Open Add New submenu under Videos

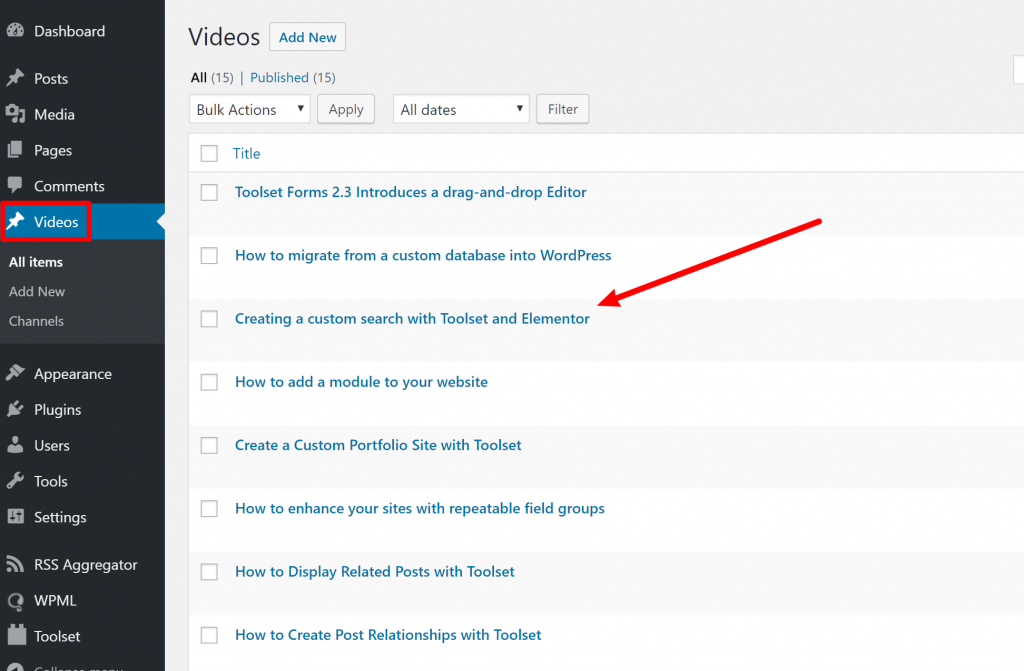click(37, 291)
